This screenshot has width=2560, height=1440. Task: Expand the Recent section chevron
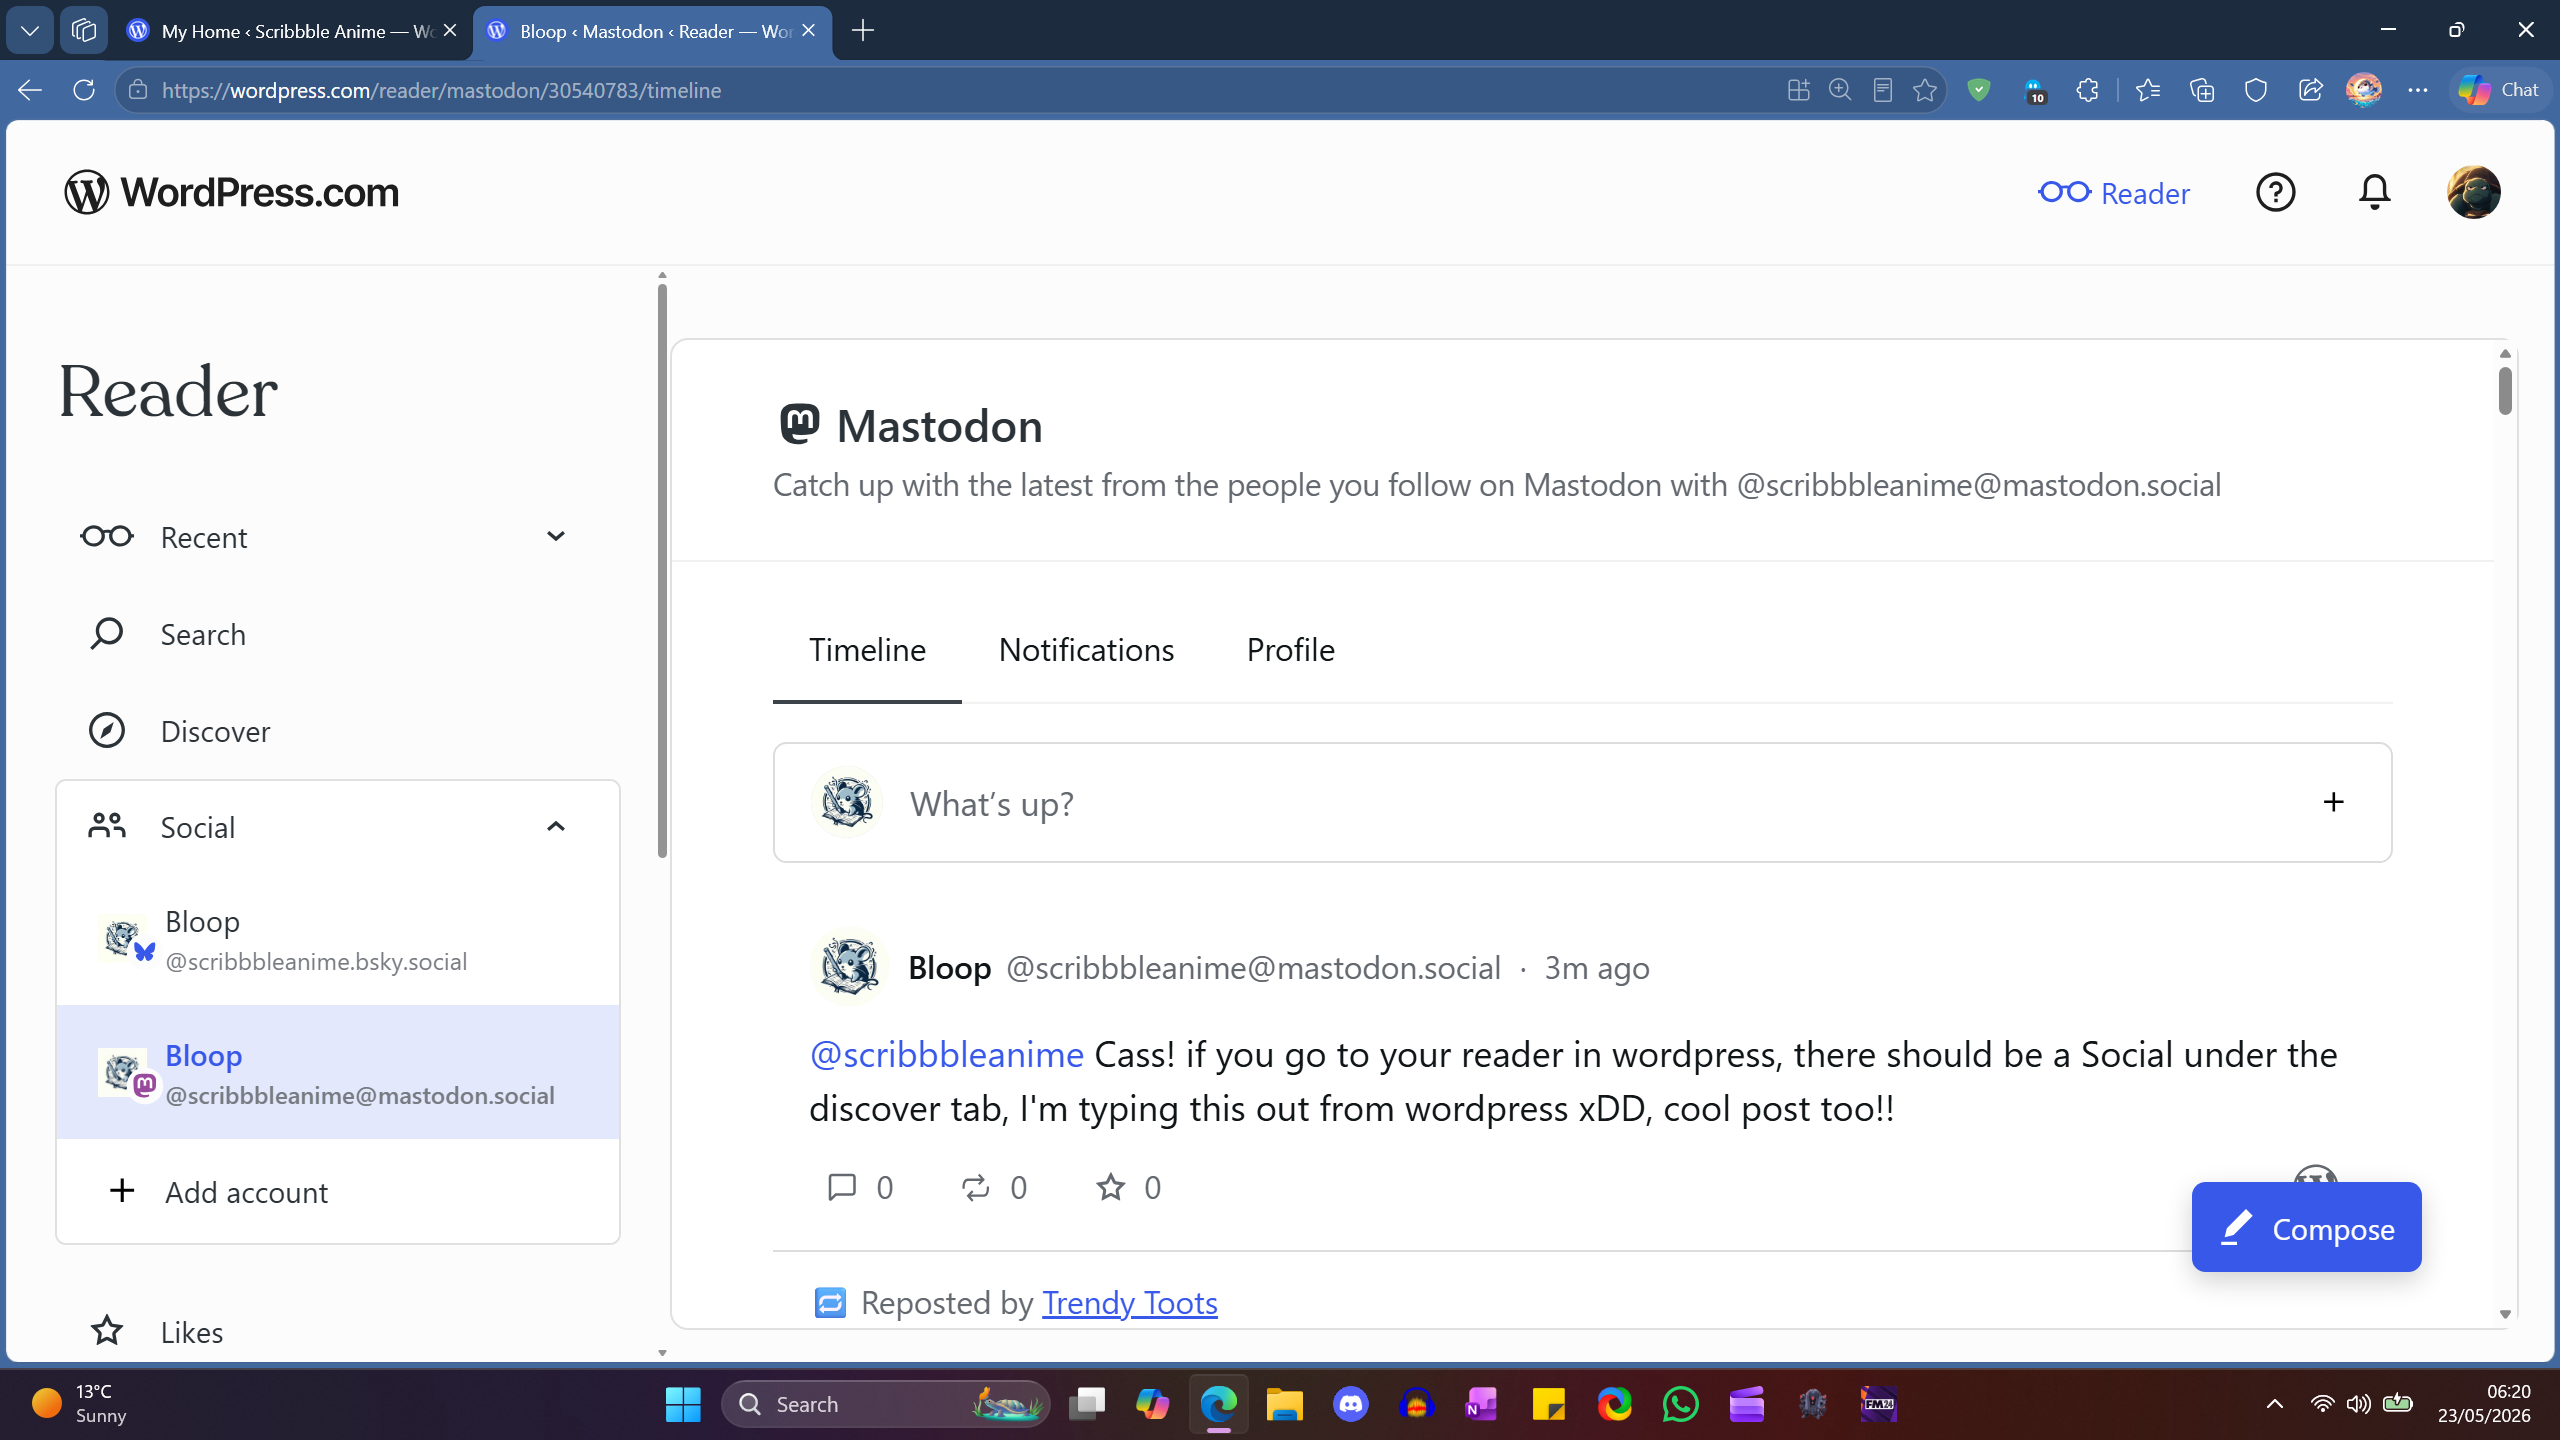556,537
